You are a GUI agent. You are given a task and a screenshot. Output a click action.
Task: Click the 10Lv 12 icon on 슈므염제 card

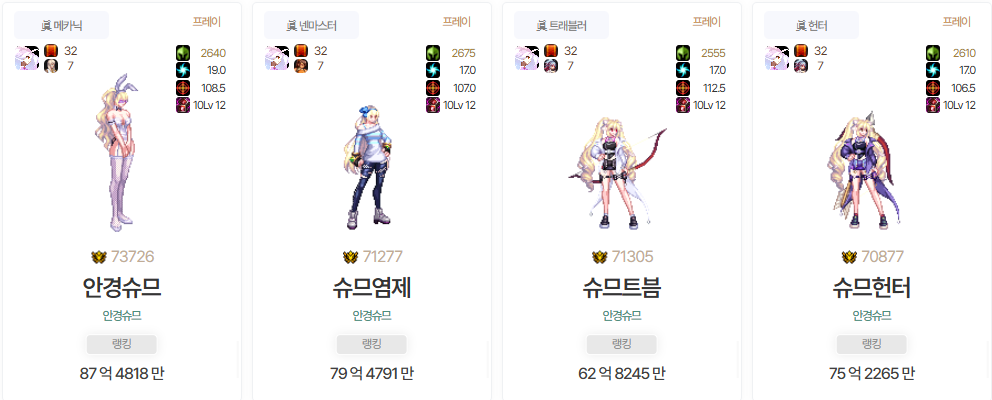(x=433, y=105)
